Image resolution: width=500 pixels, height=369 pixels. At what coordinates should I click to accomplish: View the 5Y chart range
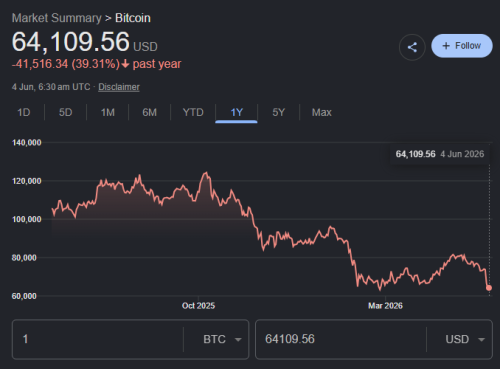click(x=279, y=112)
